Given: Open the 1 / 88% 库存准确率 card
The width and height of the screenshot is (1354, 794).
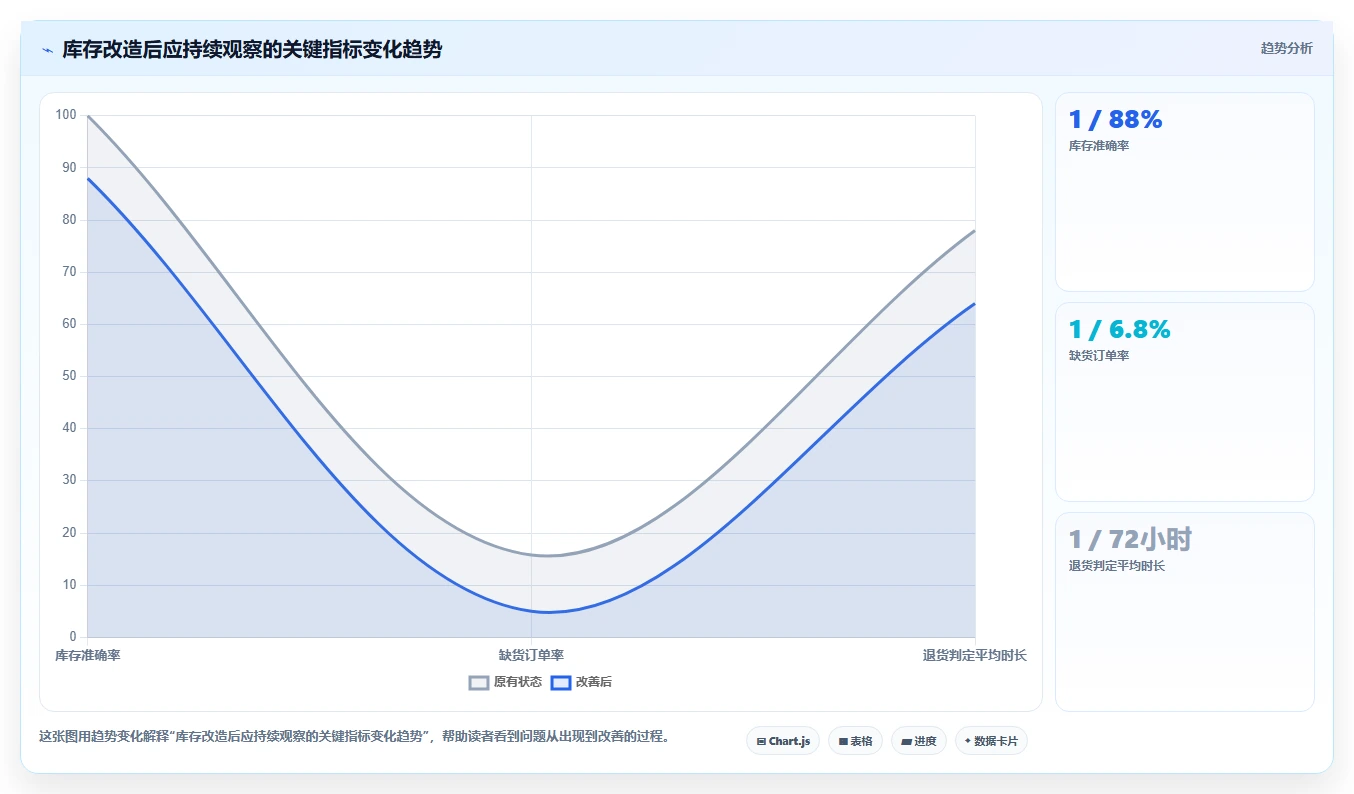Looking at the screenshot, I should coord(1184,192).
